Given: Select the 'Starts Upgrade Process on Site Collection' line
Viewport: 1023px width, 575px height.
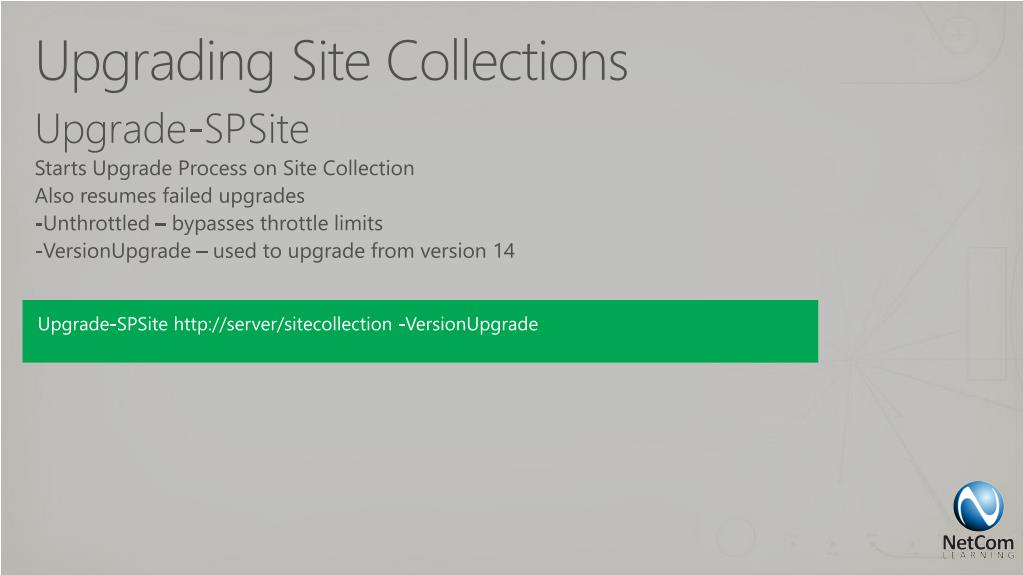Looking at the screenshot, I should [x=224, y=168].
